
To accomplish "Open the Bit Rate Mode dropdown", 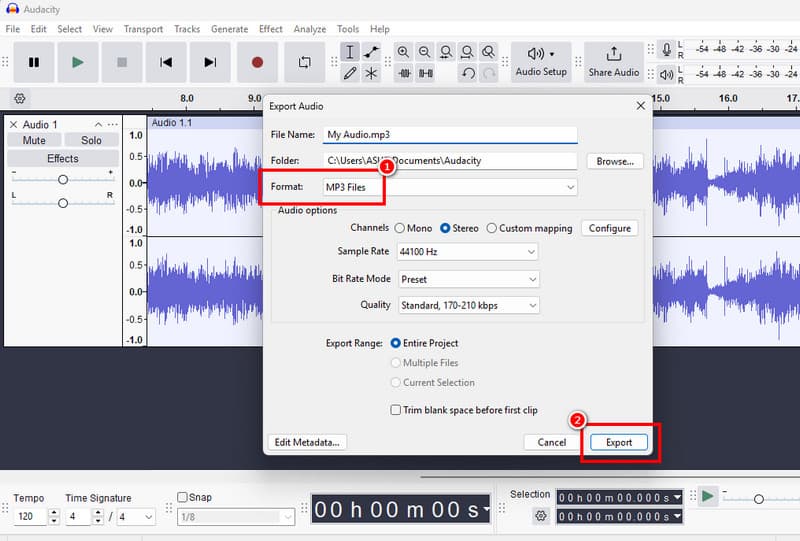I will (x=468, y=279).
